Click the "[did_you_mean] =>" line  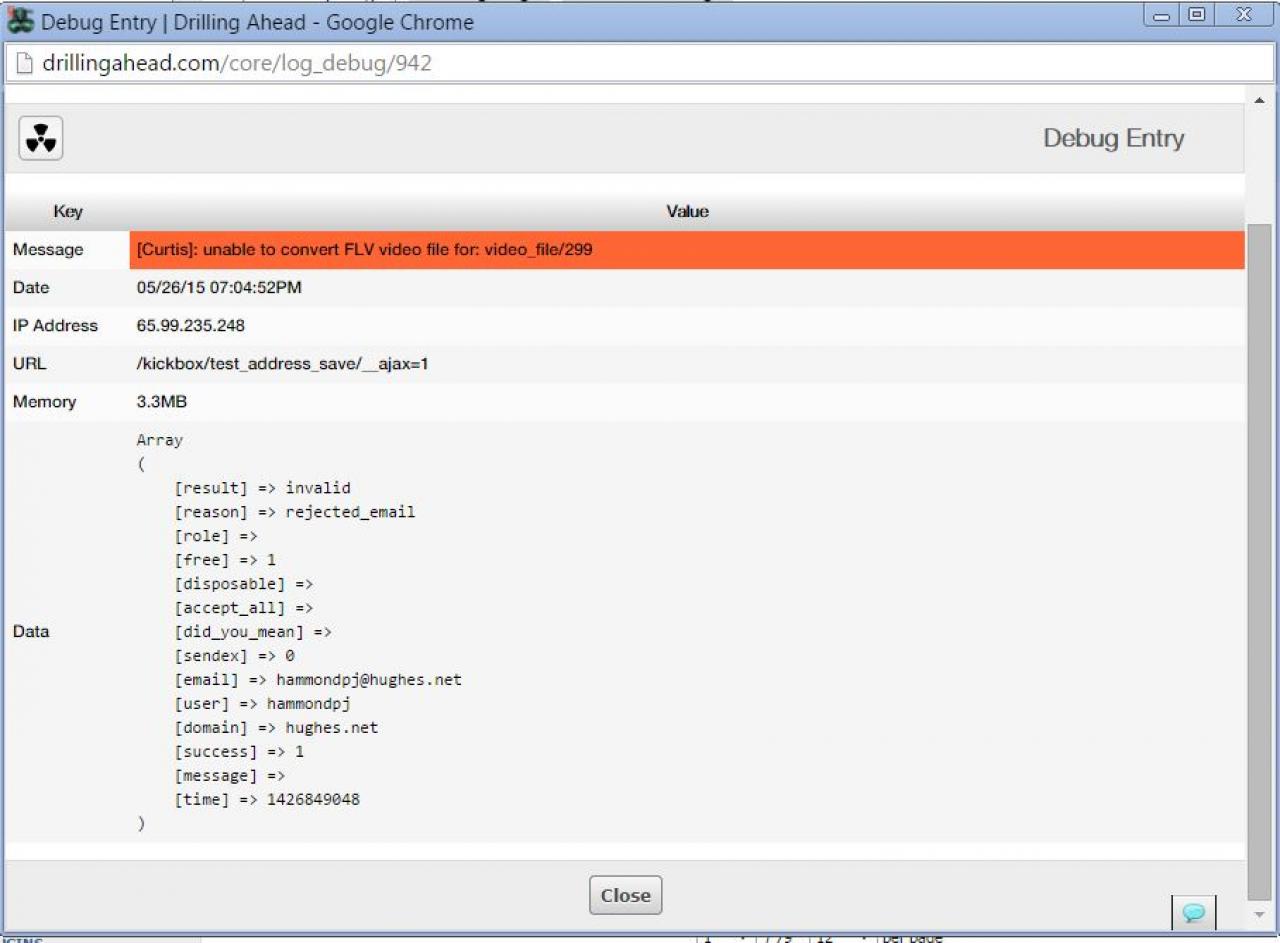point(253,632)
